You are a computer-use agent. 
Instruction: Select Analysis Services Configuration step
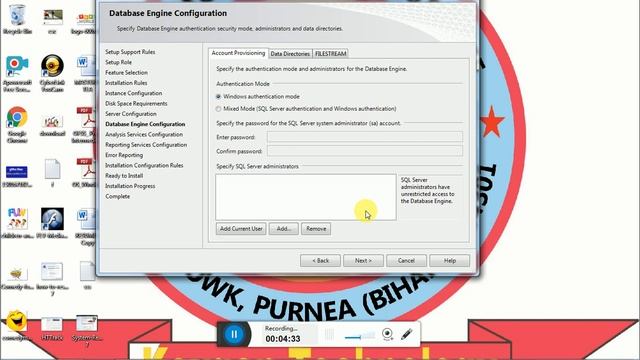tap(144, 134)
